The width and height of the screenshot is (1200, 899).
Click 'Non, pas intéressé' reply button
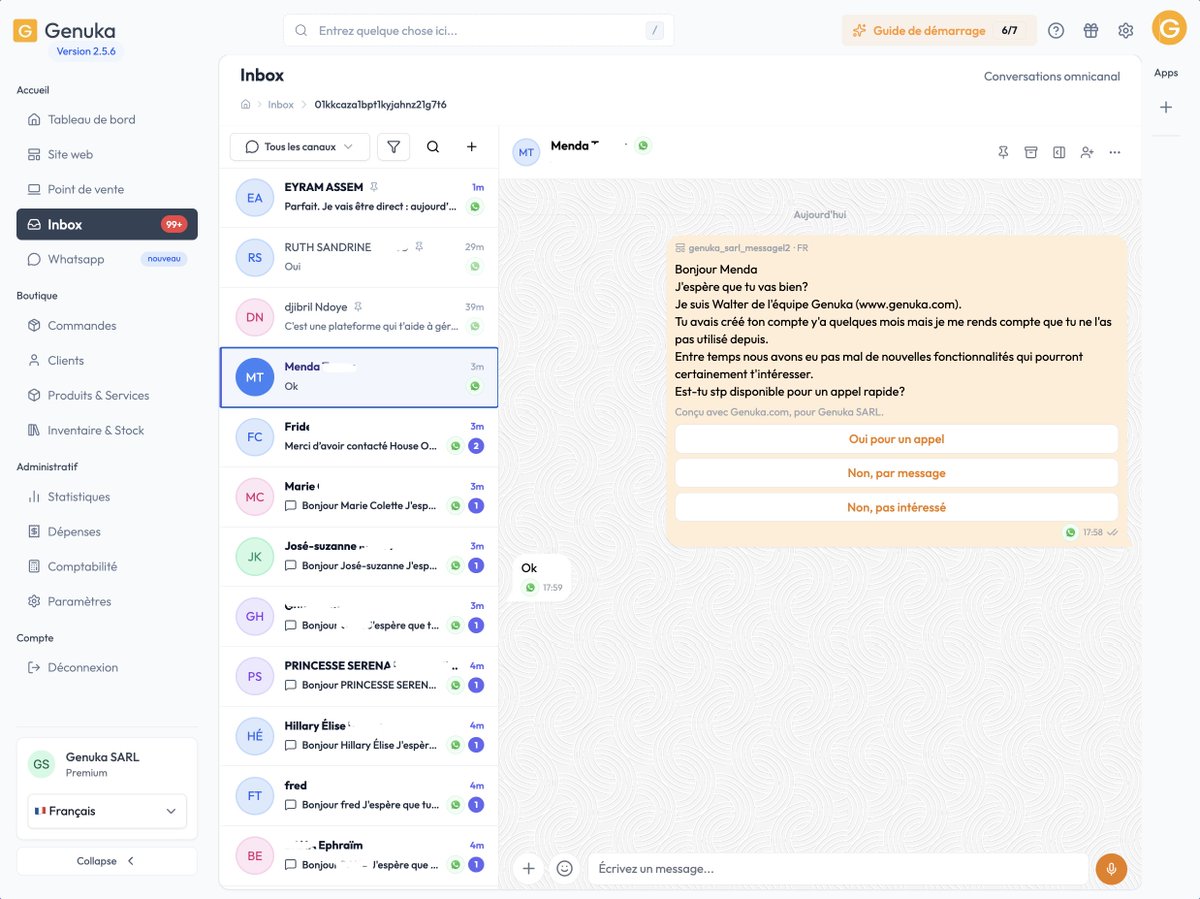[896, 507]
